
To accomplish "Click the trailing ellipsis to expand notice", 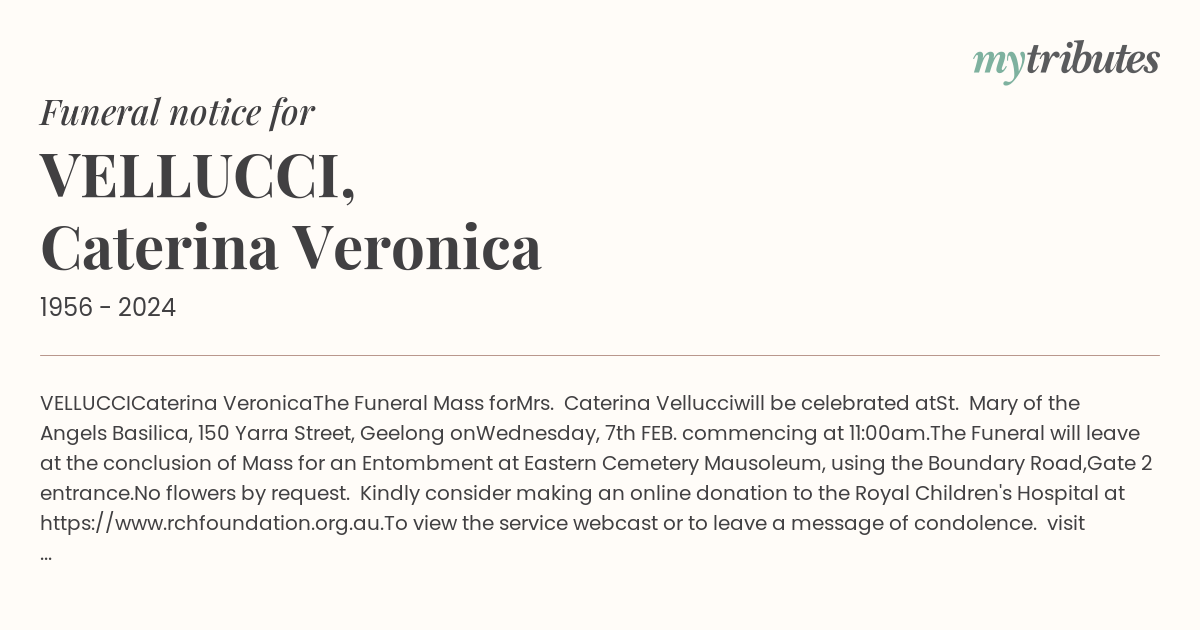I will tap(46, 555).
